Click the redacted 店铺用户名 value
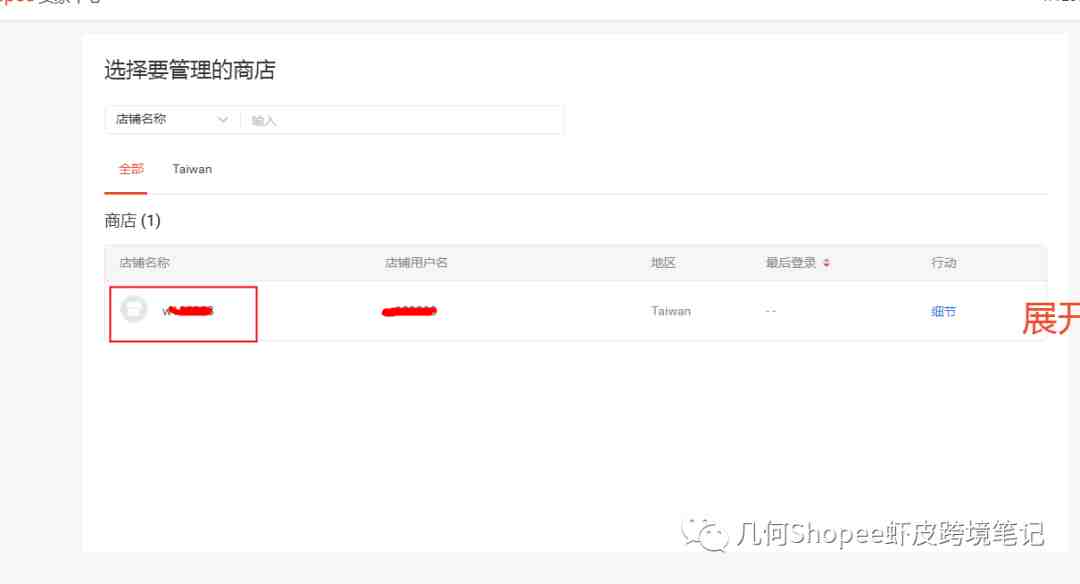This screenshot has height=584, width=1080. [409, 311]
